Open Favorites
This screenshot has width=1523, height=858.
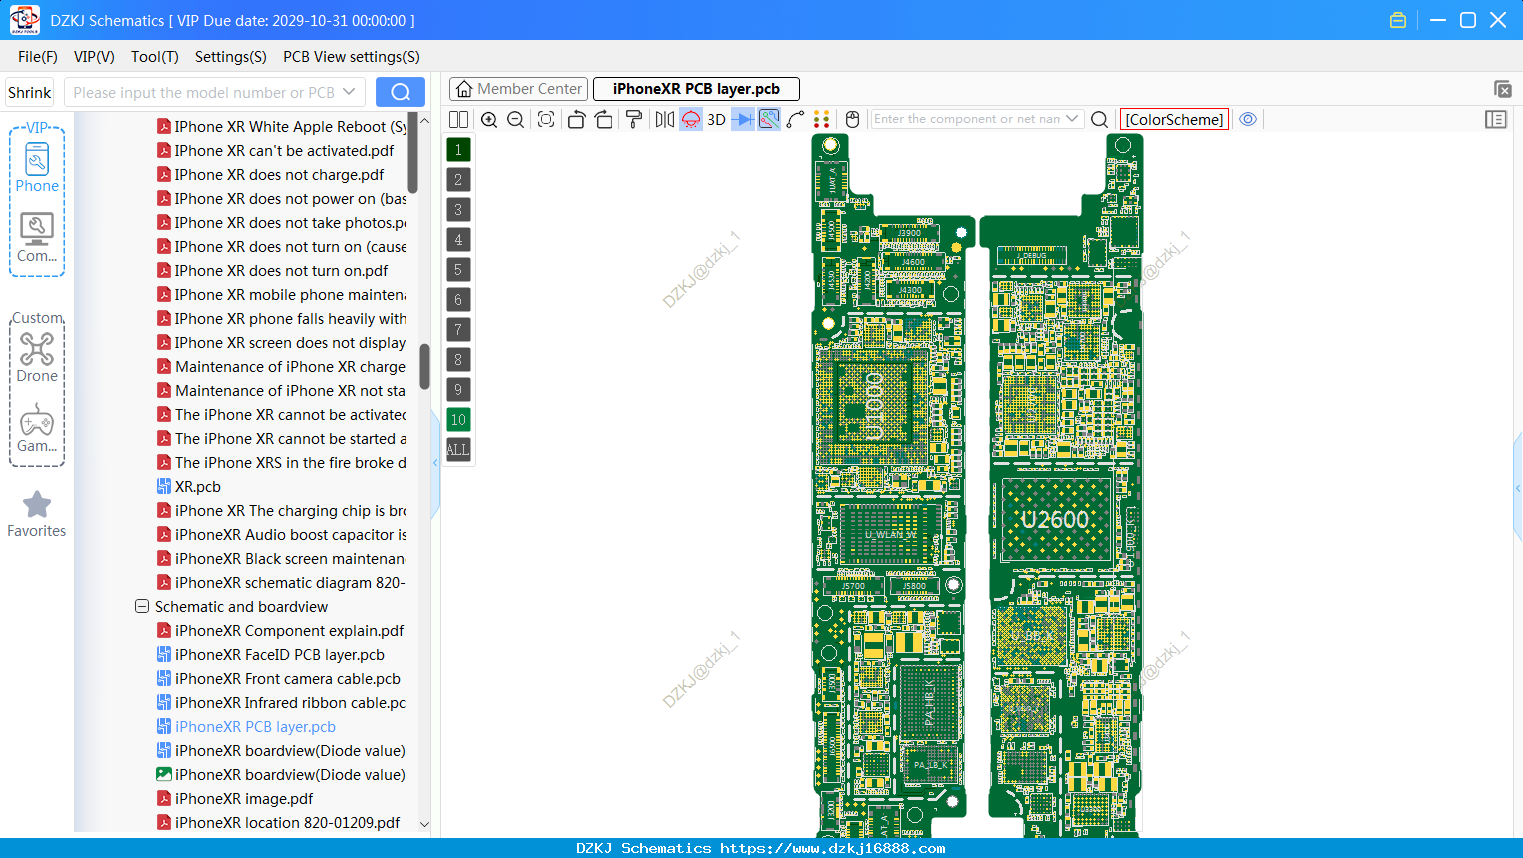pyautogui.click(x=37, y=514)
